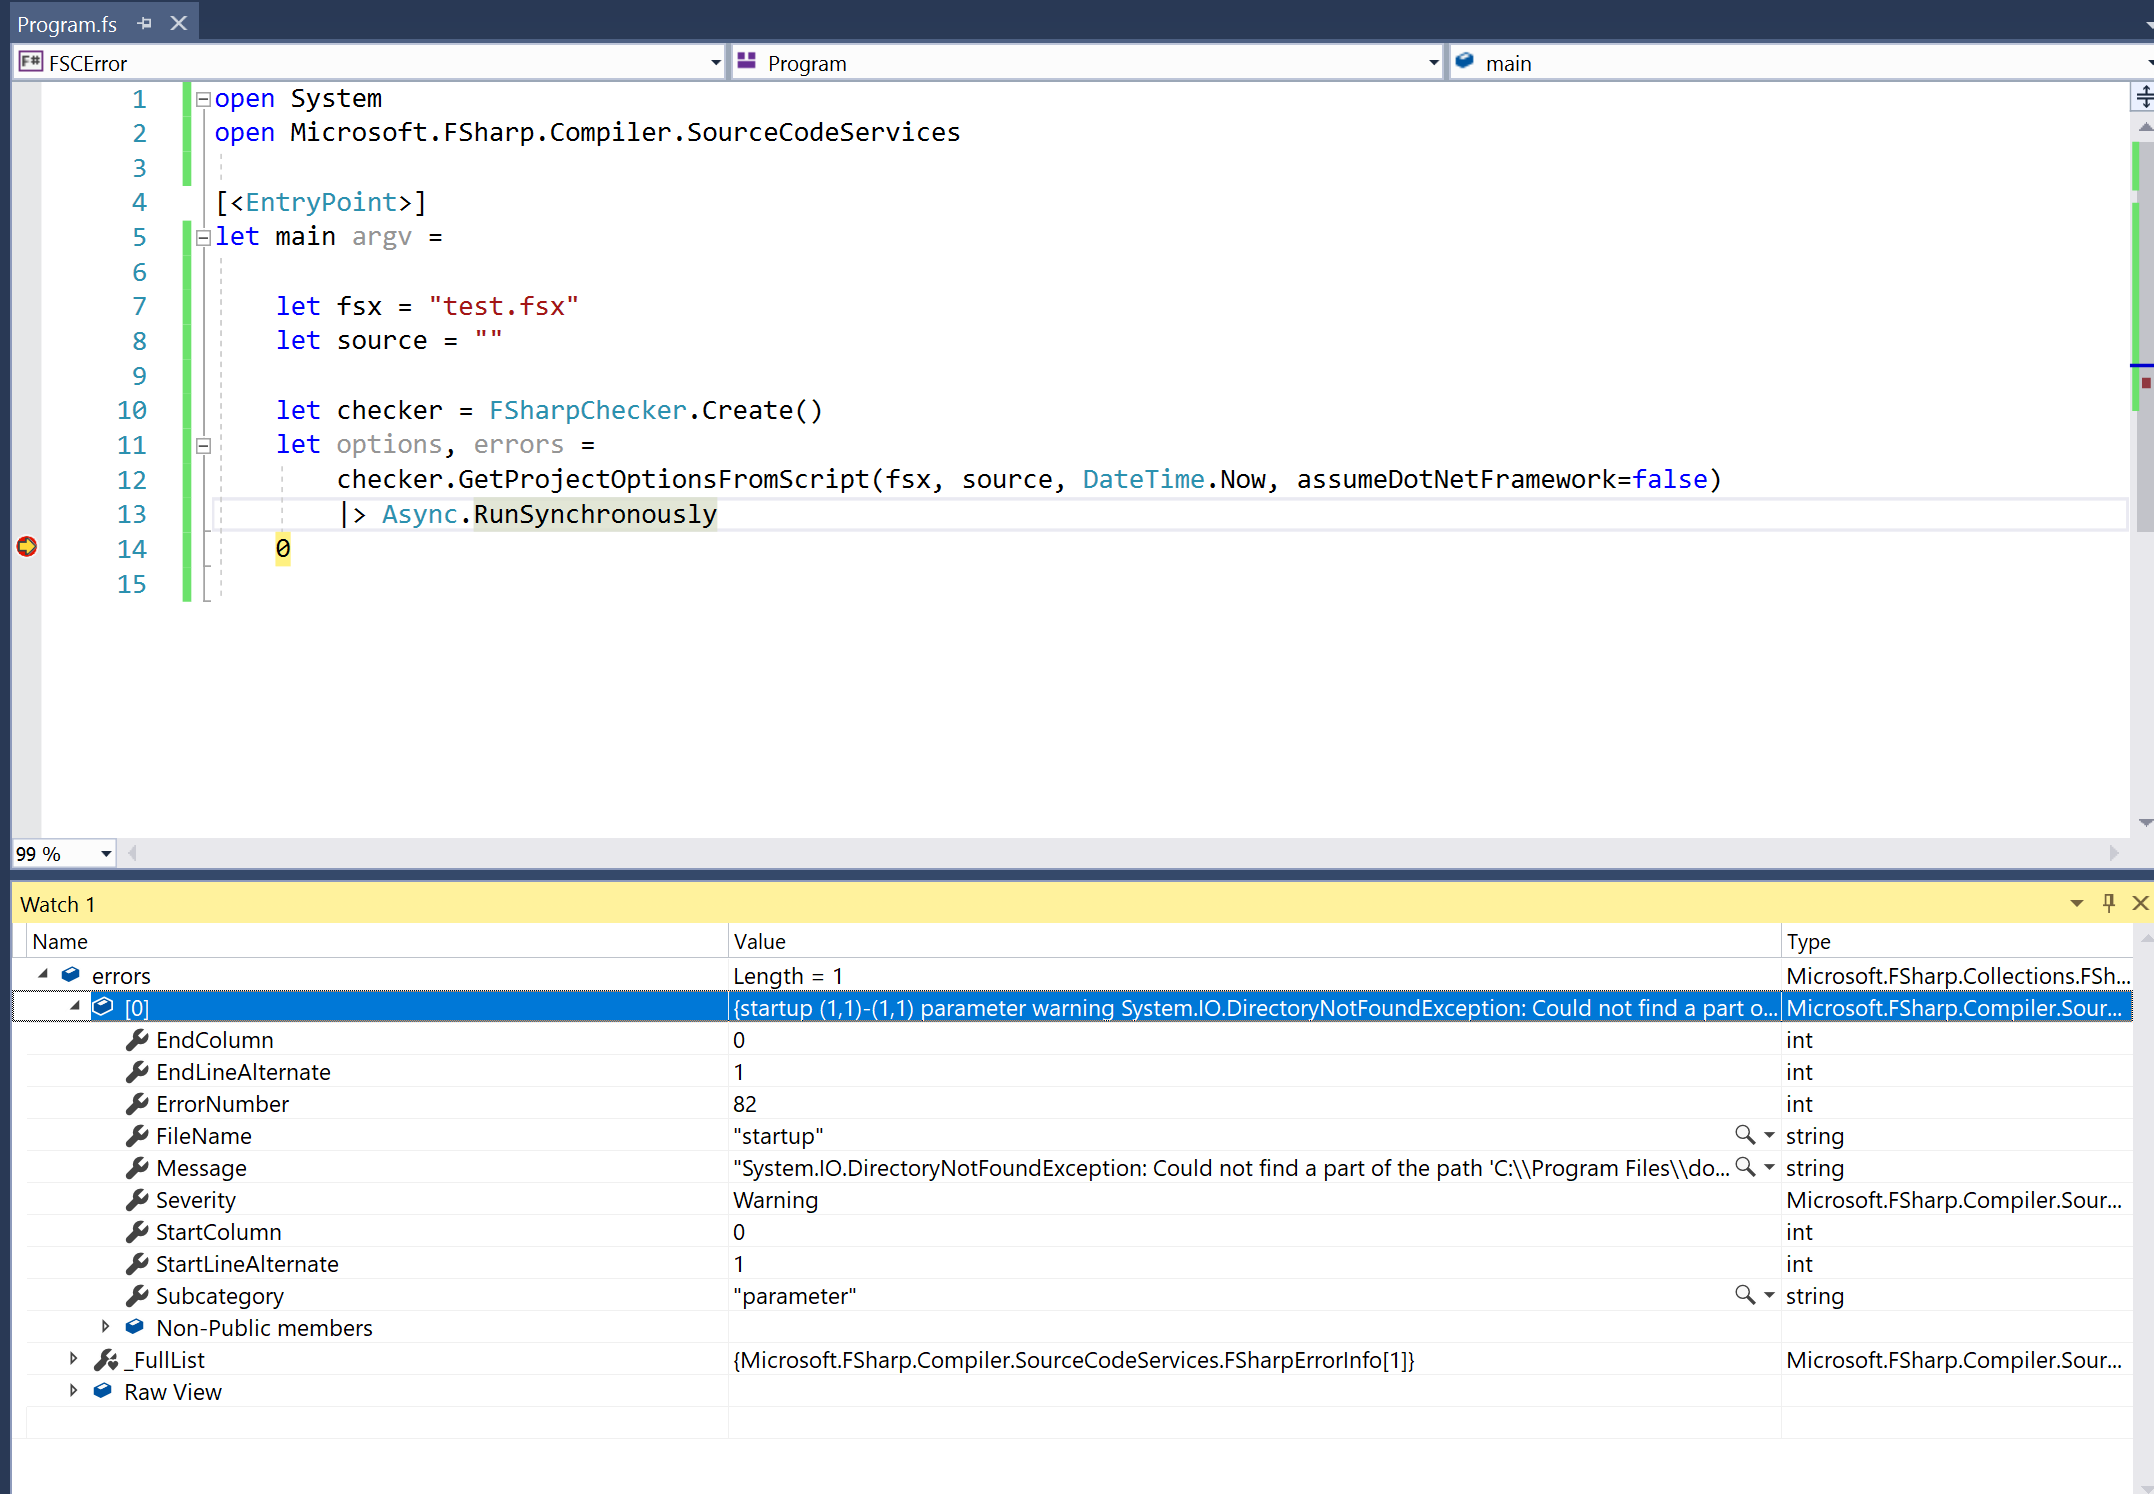Open visualizer dropdown for FileName row

pyautogui.click(x=1769, y=1136)
